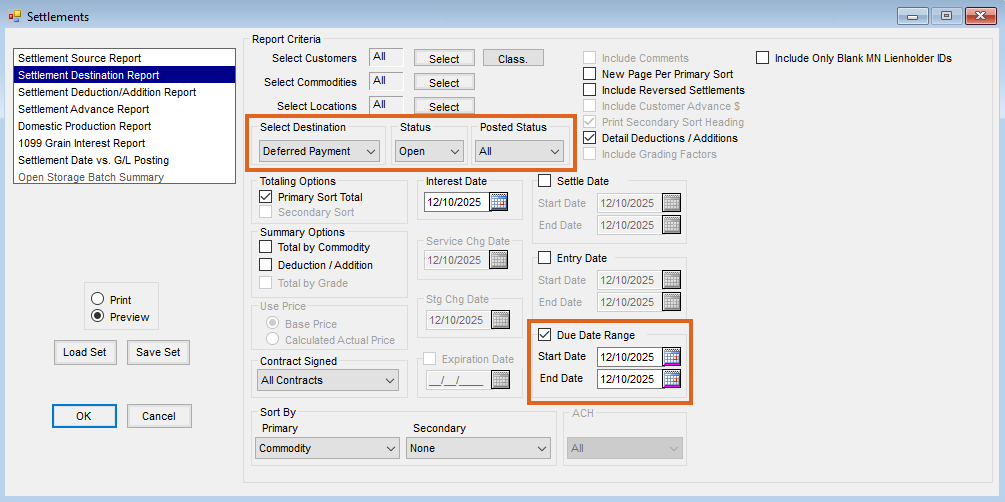This screenshot has height=502, width=1005.
Task: Check the Settle Date filter
Action: tap(544, 181)
